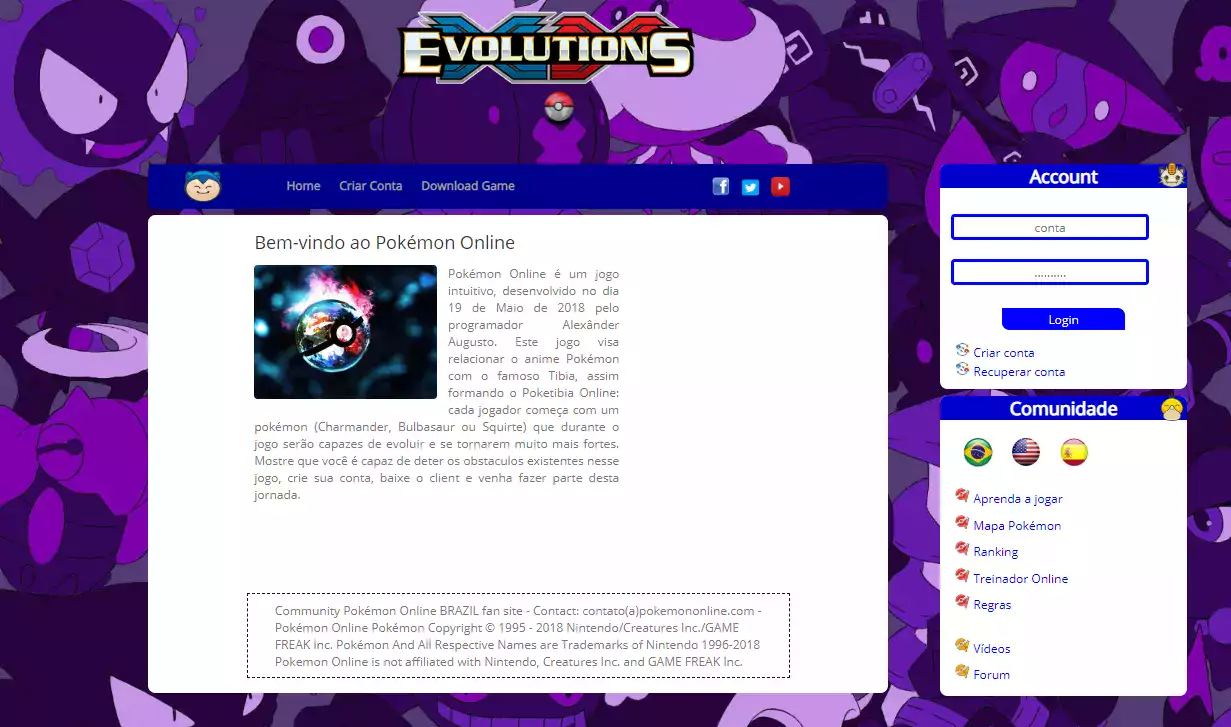Open the Recuperar conta link

(1019, 372)
